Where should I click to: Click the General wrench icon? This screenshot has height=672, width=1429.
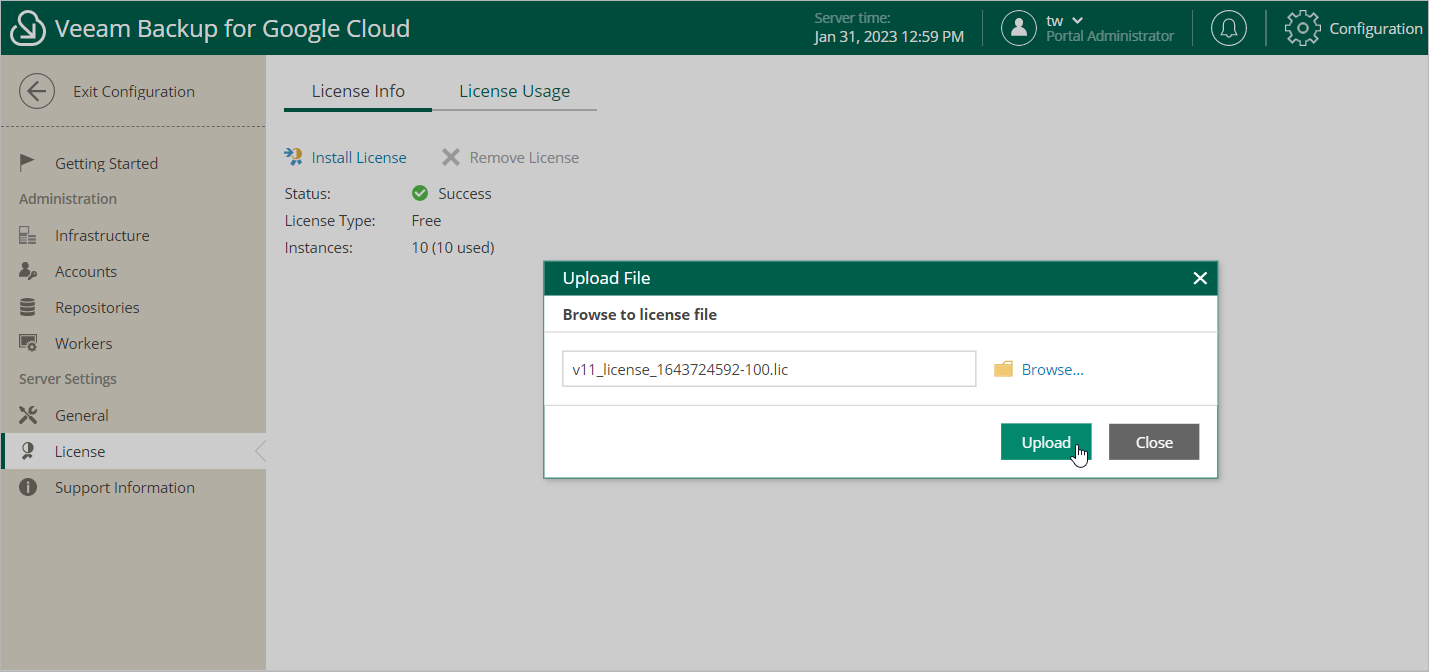[28, 415]
